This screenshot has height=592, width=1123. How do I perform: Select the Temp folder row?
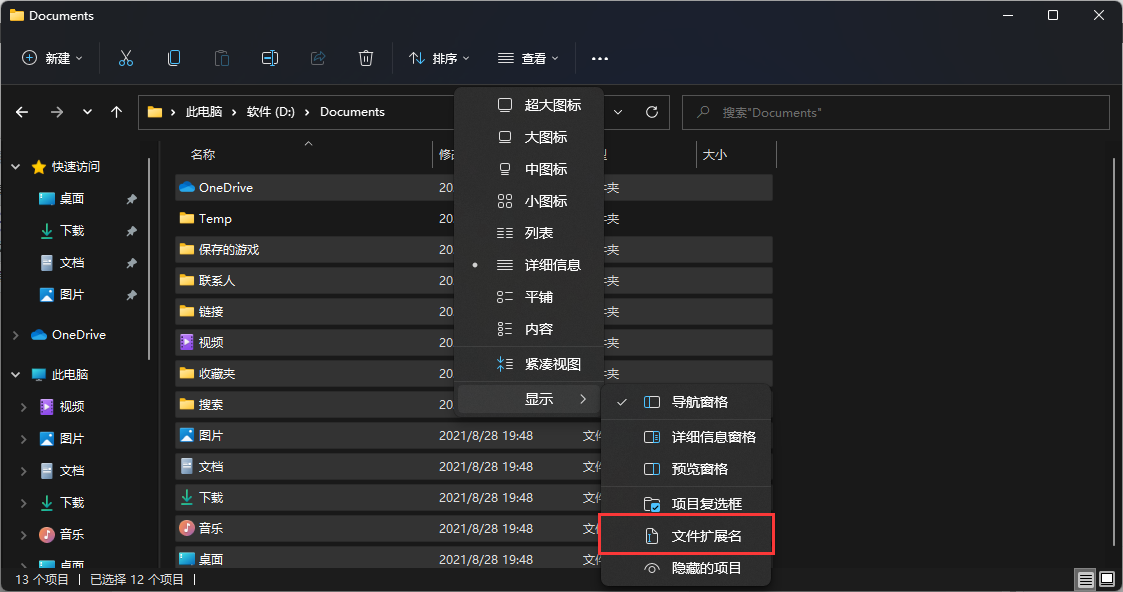click(473, 218)
